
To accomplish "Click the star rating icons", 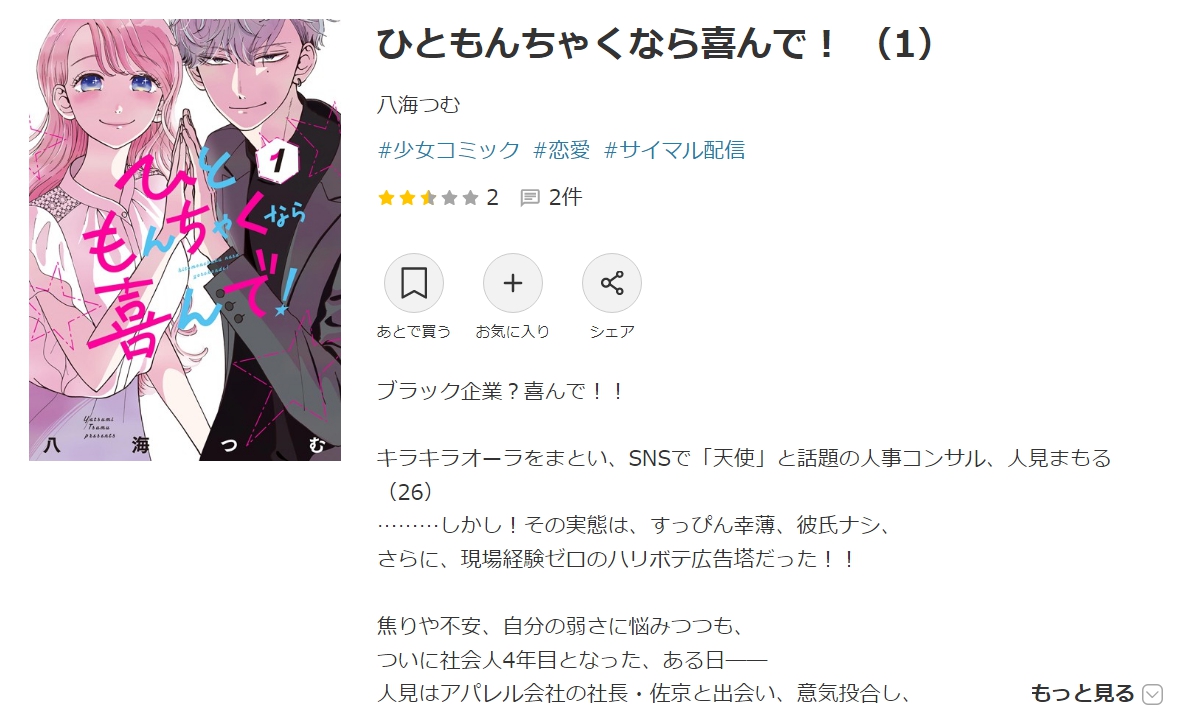I will [x=428, y=198].
